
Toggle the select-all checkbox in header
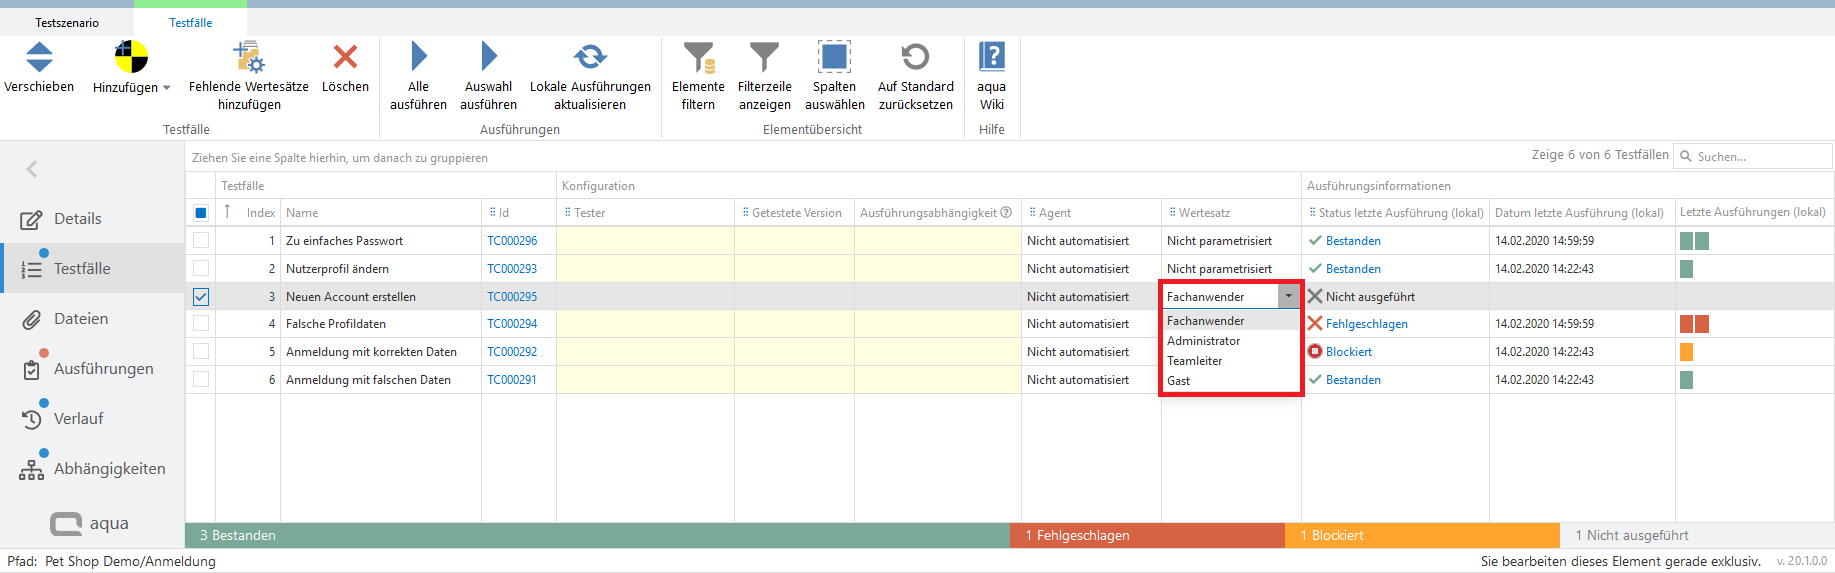coord(201,213)
